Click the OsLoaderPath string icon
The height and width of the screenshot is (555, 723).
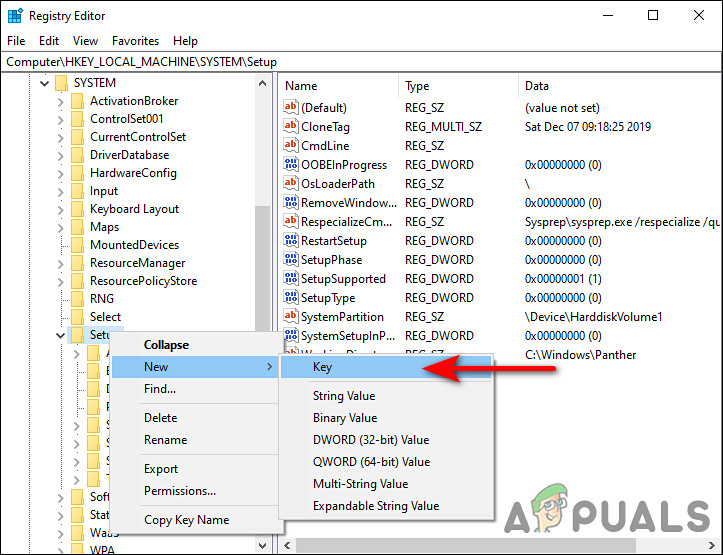(290, 183)
